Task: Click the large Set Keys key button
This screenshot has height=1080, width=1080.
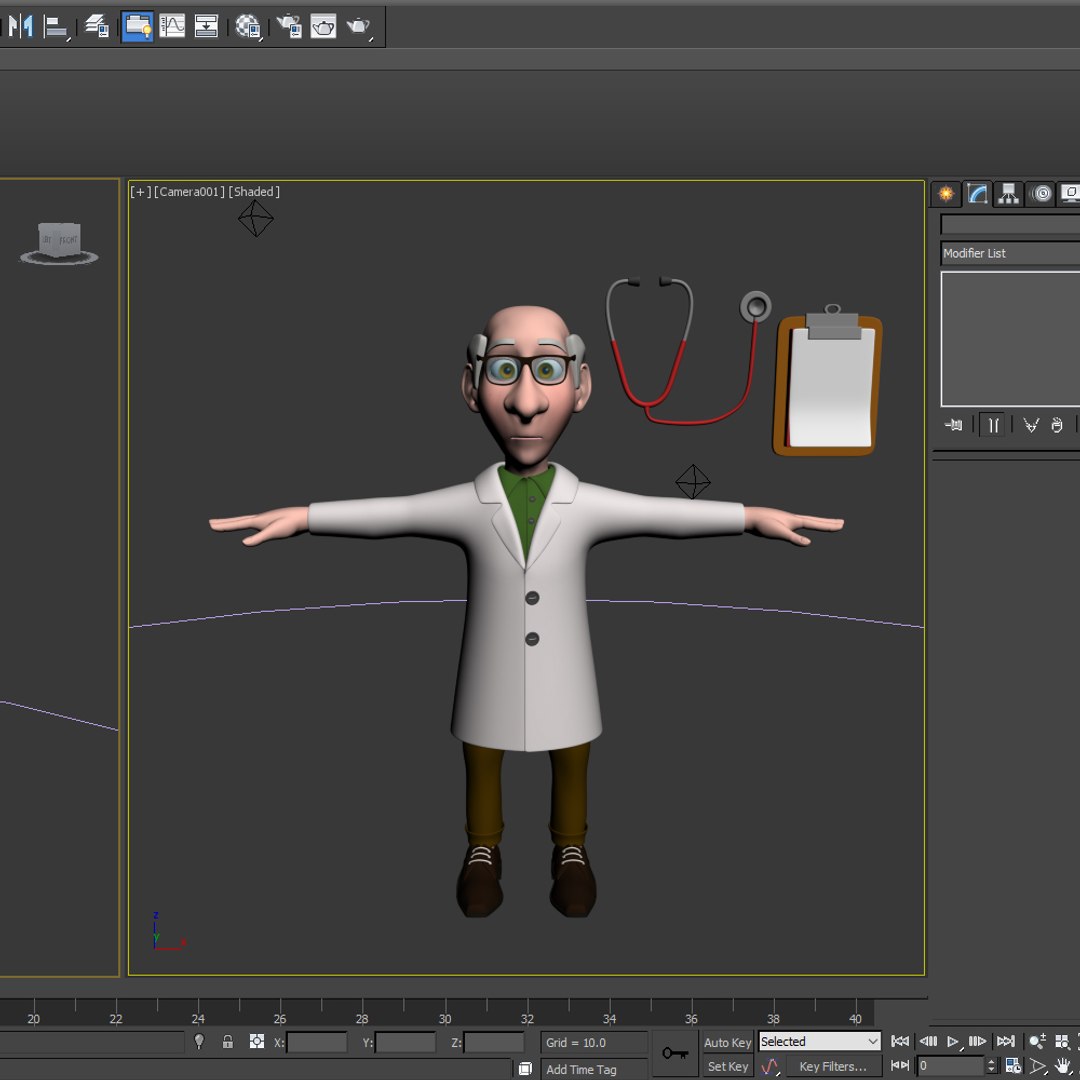Action: [x=675, y=1052]
